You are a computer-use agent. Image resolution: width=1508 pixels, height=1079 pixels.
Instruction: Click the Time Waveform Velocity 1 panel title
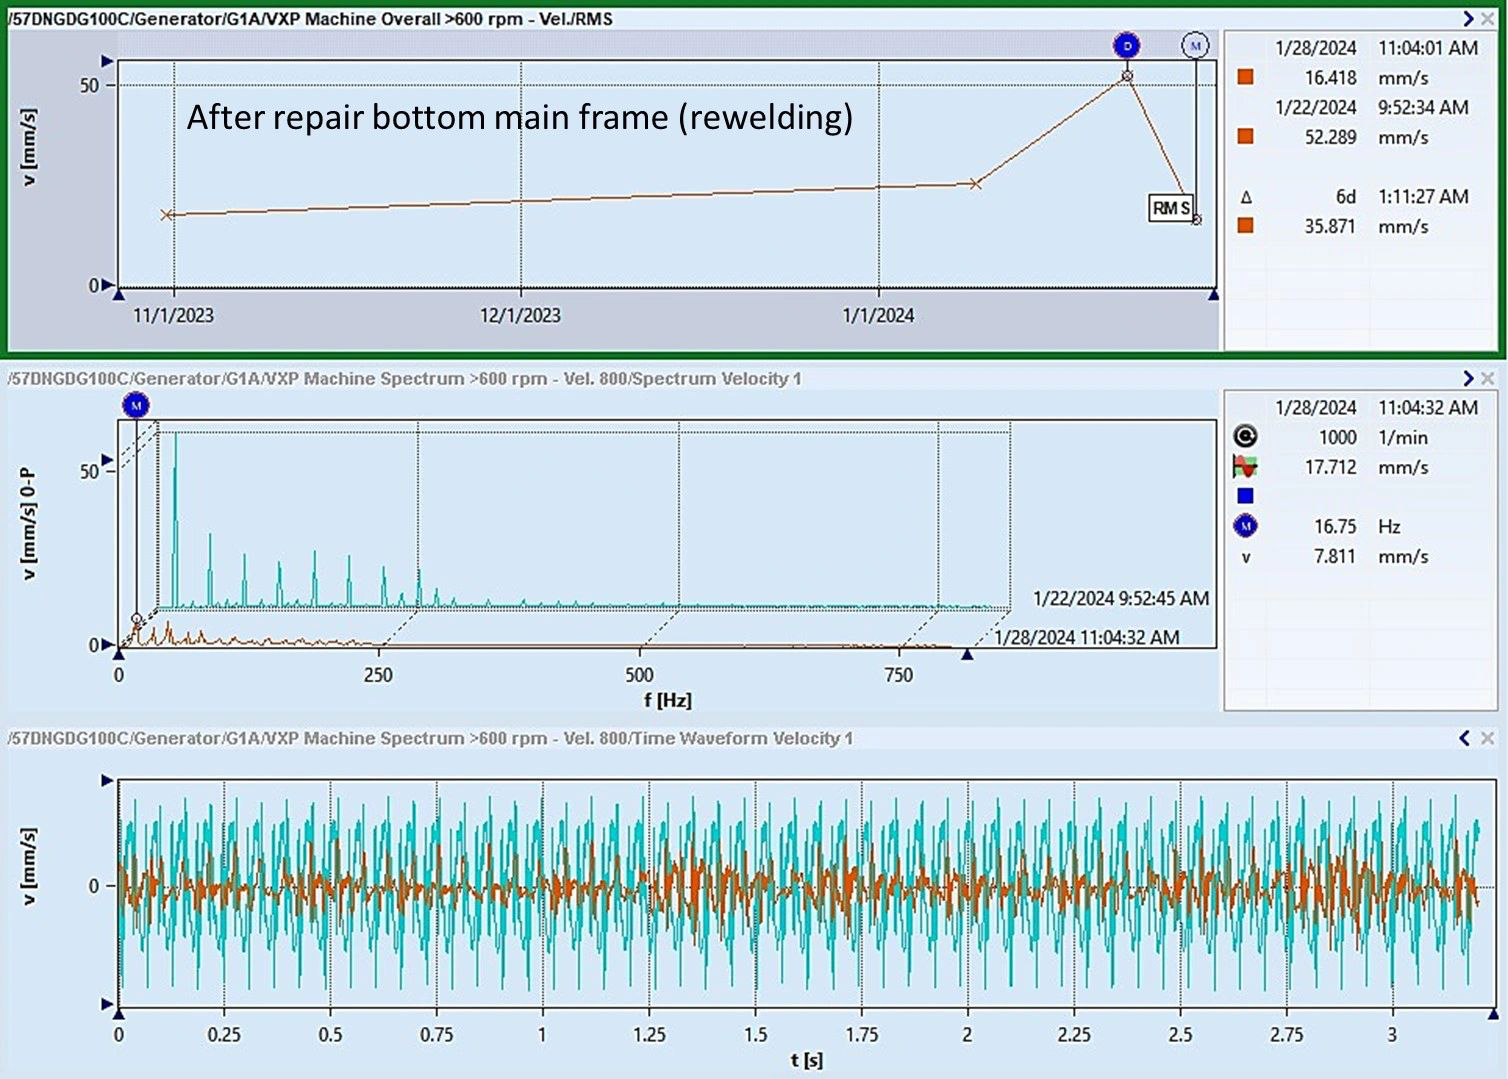coord(431,738)
